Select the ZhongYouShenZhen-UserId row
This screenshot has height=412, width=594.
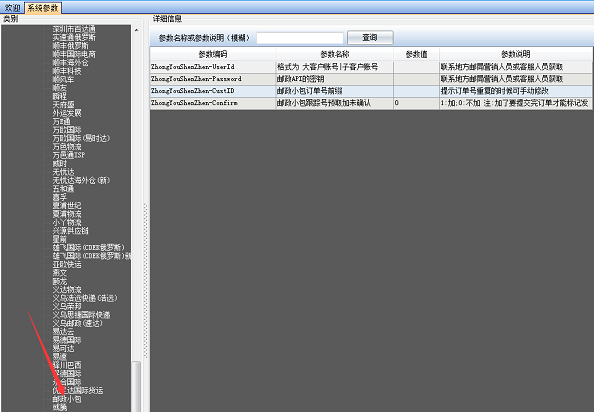coord(371,67)
